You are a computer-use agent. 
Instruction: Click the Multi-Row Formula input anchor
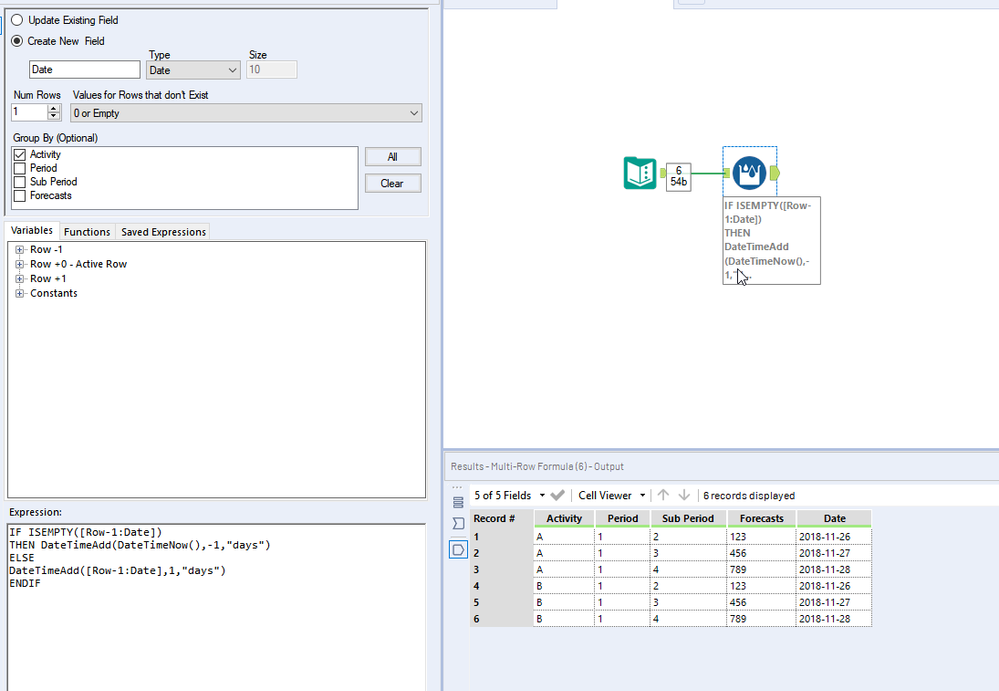(x=727, y=173)
